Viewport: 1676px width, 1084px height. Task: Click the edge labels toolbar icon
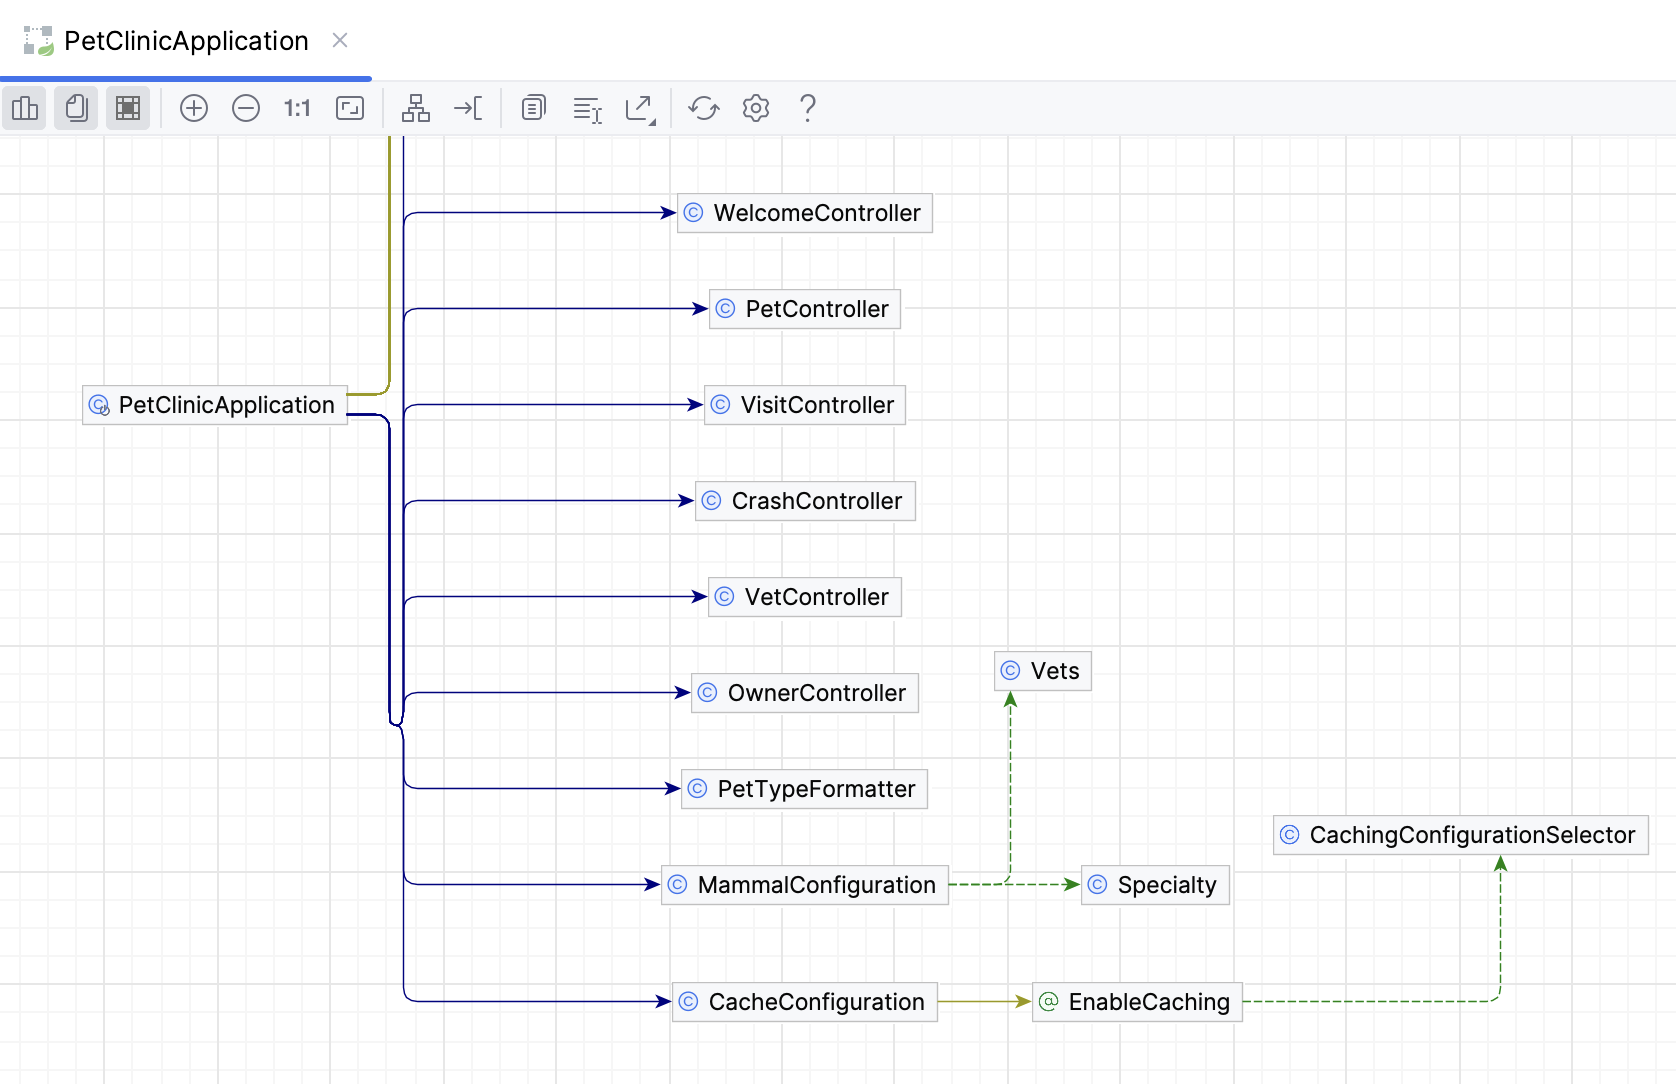(x=587, y=108)
